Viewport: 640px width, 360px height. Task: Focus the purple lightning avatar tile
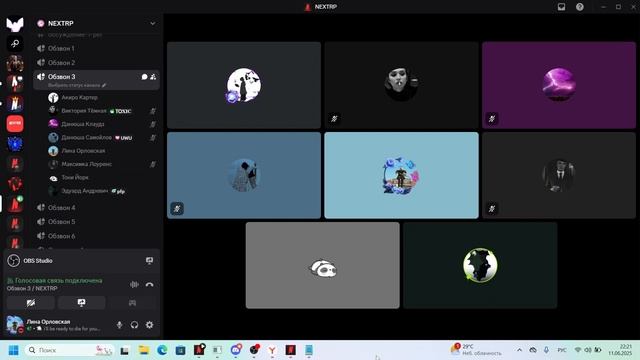[x=559, y=85]
